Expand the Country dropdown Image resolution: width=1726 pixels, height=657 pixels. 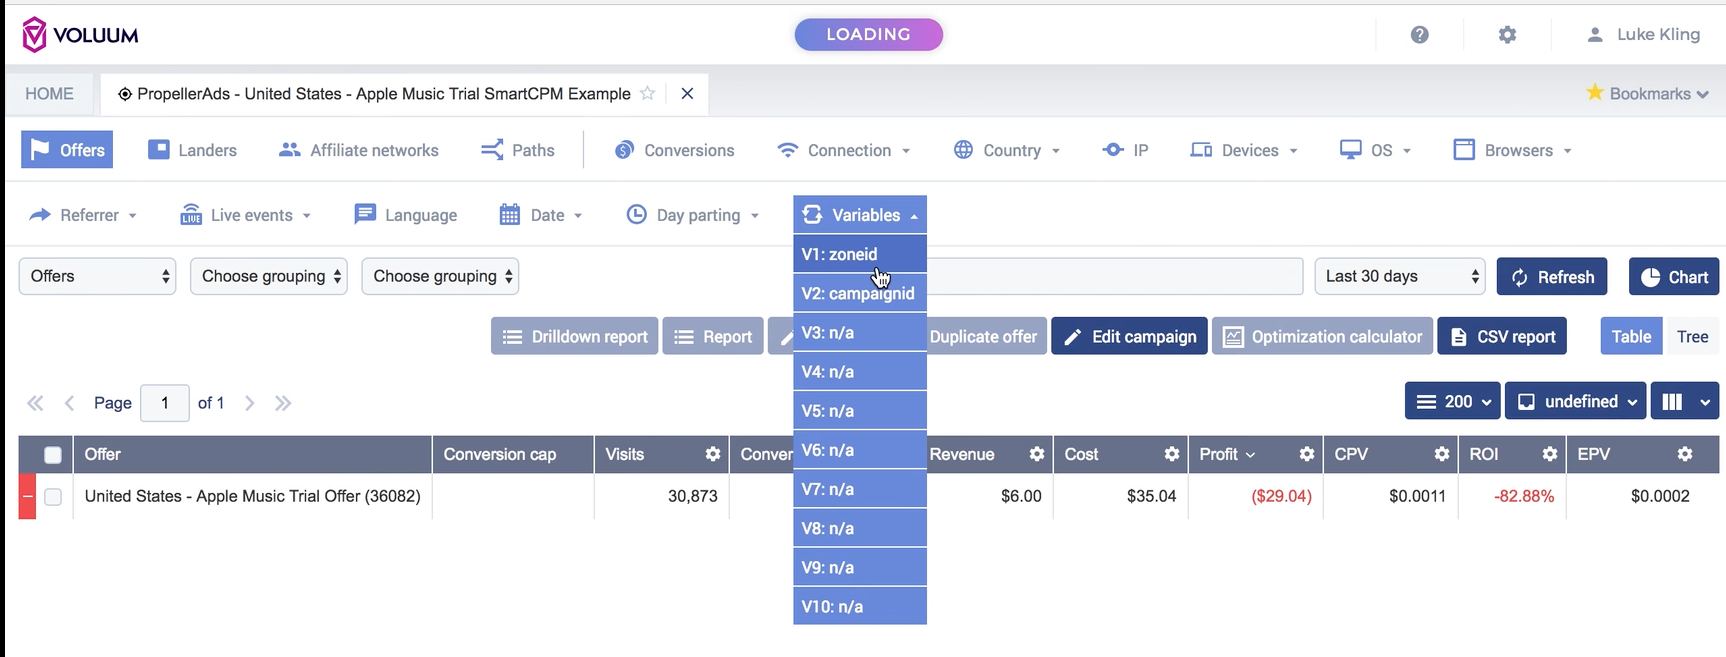click(x=1006, y=150)
